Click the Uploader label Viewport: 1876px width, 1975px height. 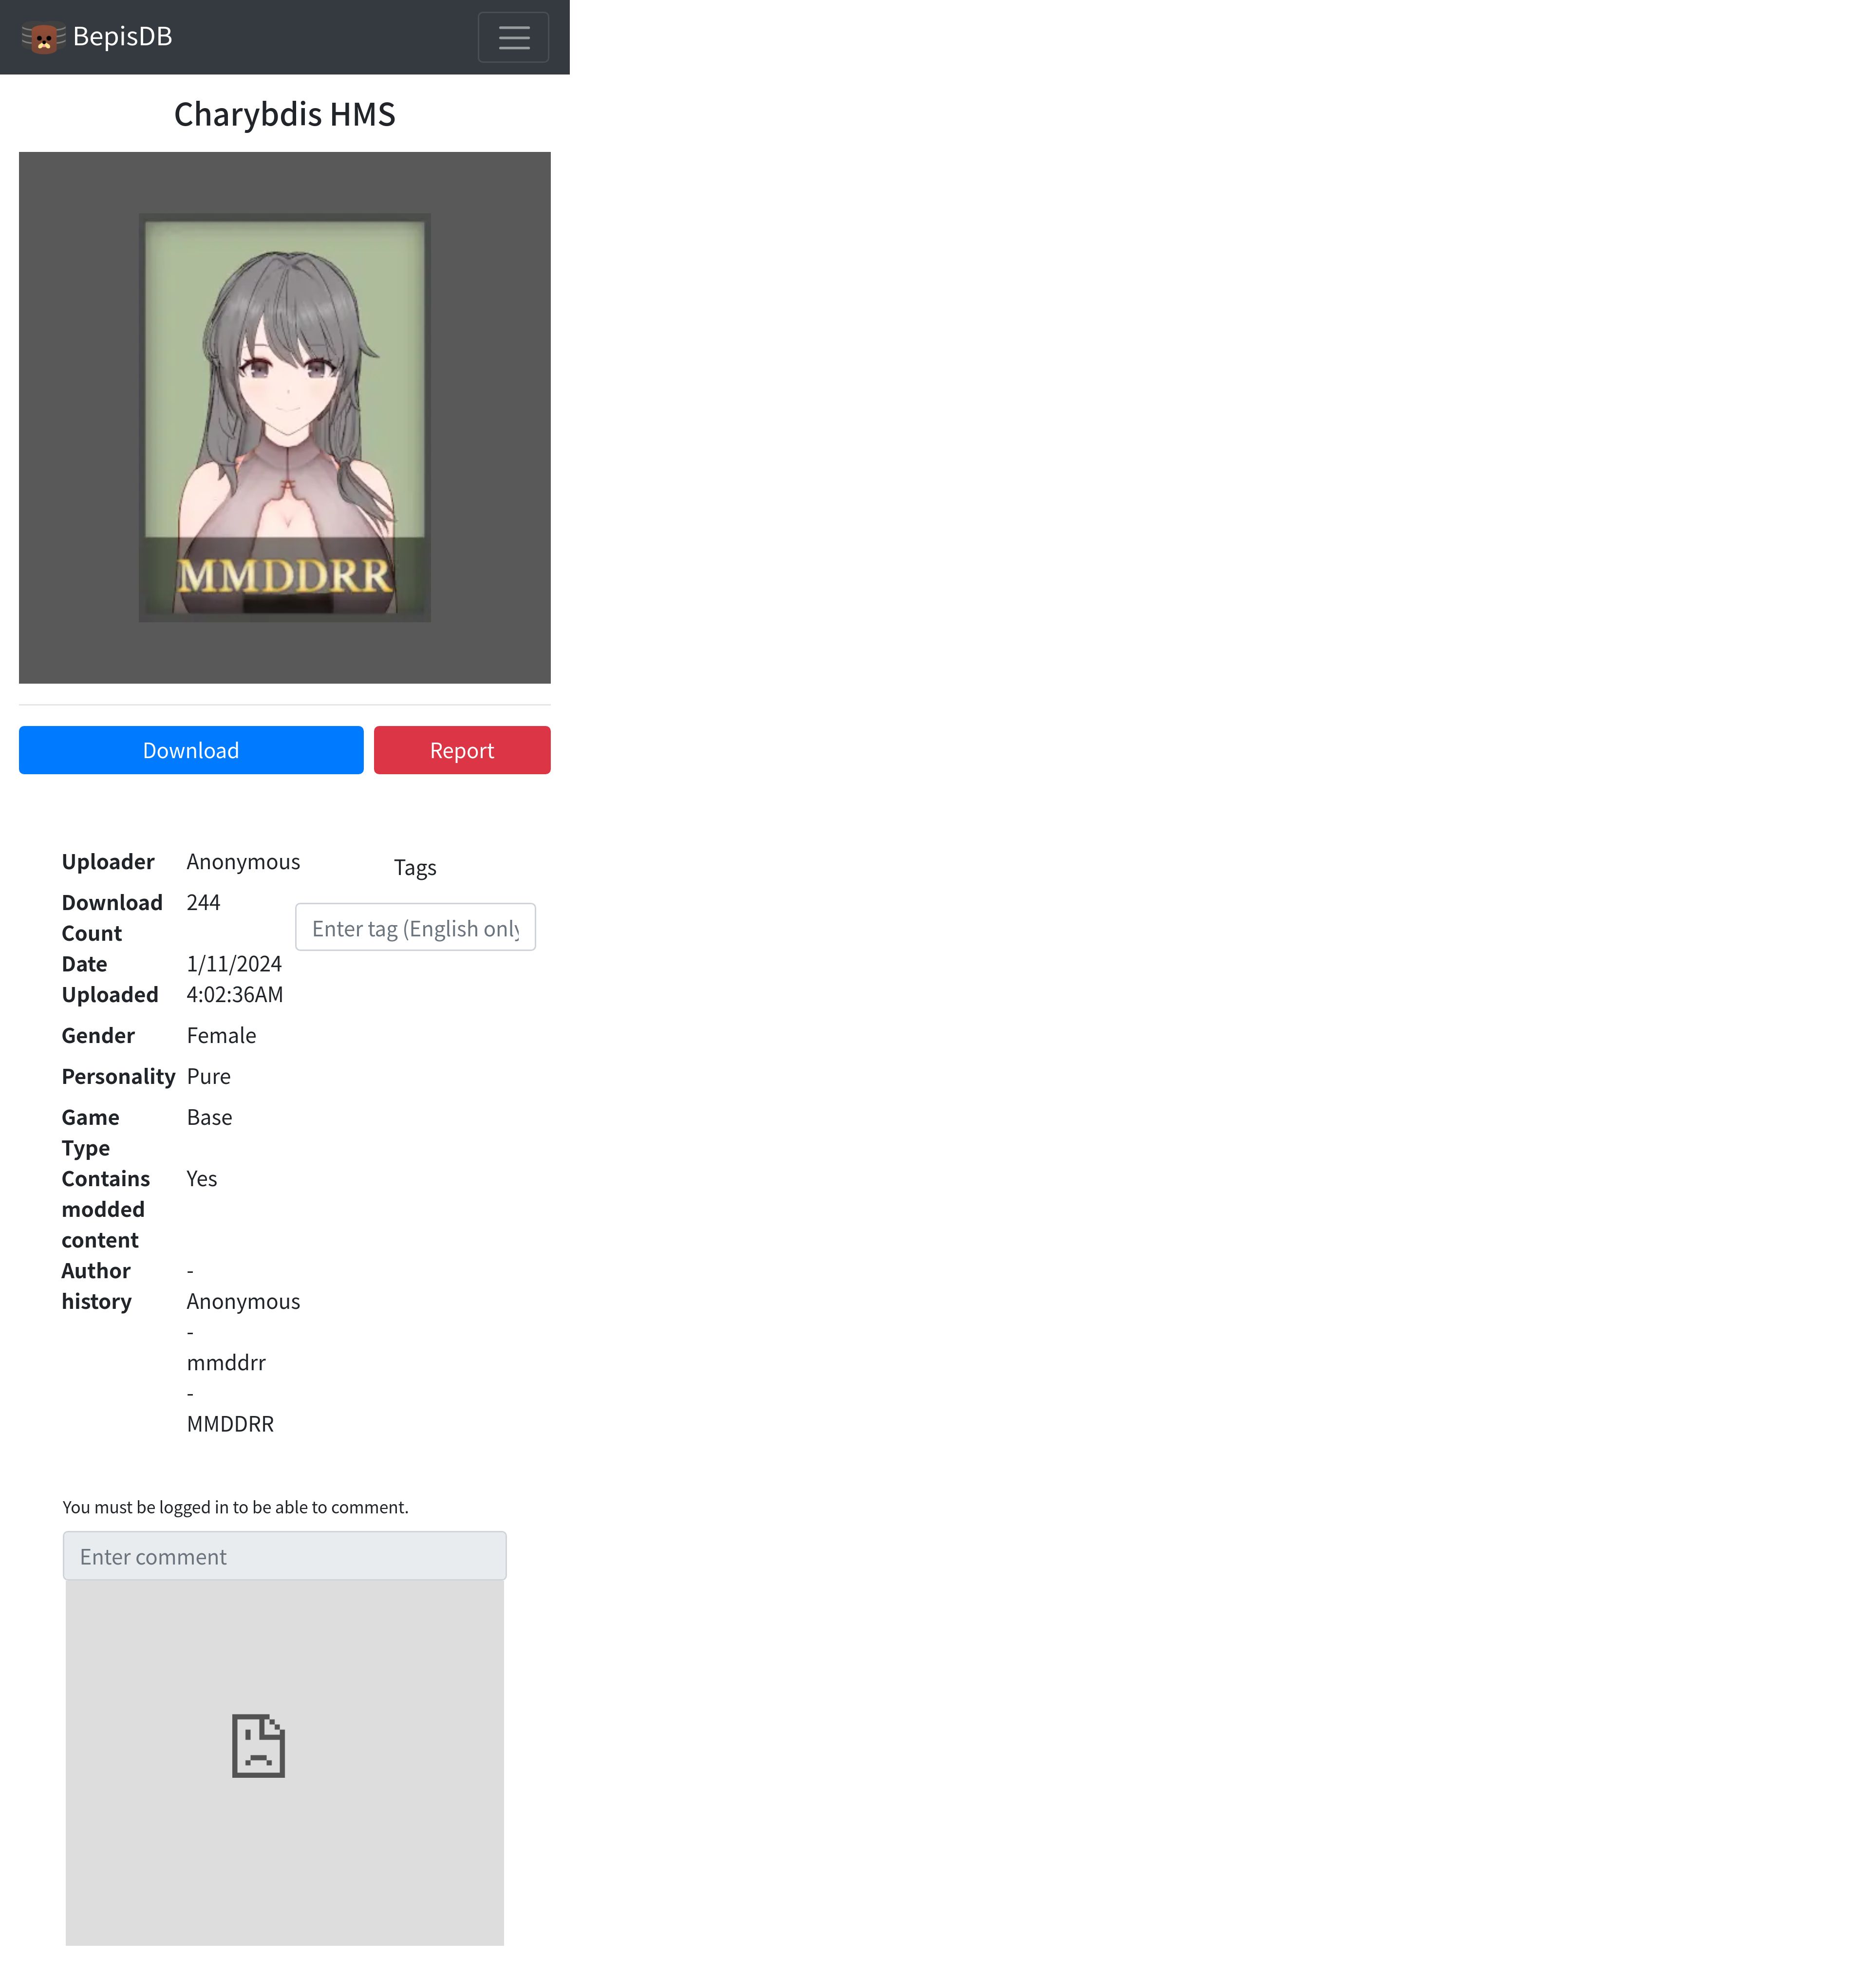coord(108,862)
